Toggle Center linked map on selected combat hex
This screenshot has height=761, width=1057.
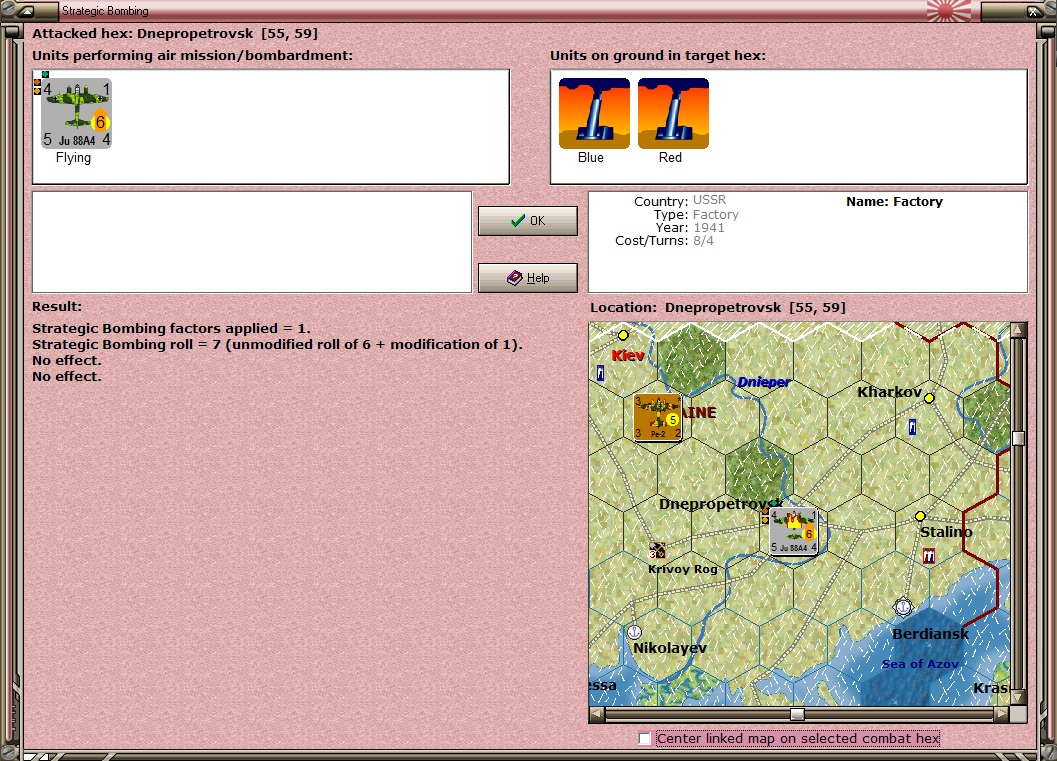pyautogui.click(x=644, y=739)
